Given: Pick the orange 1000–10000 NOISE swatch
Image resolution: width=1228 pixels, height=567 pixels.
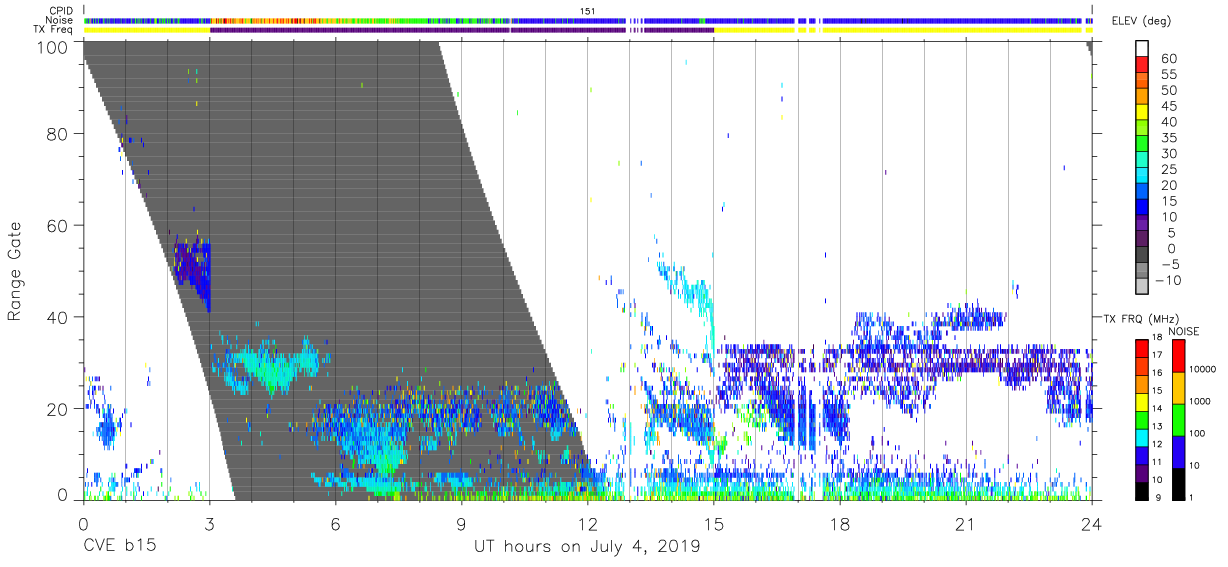Looking at the screenshot, I should click(1177, 386).
